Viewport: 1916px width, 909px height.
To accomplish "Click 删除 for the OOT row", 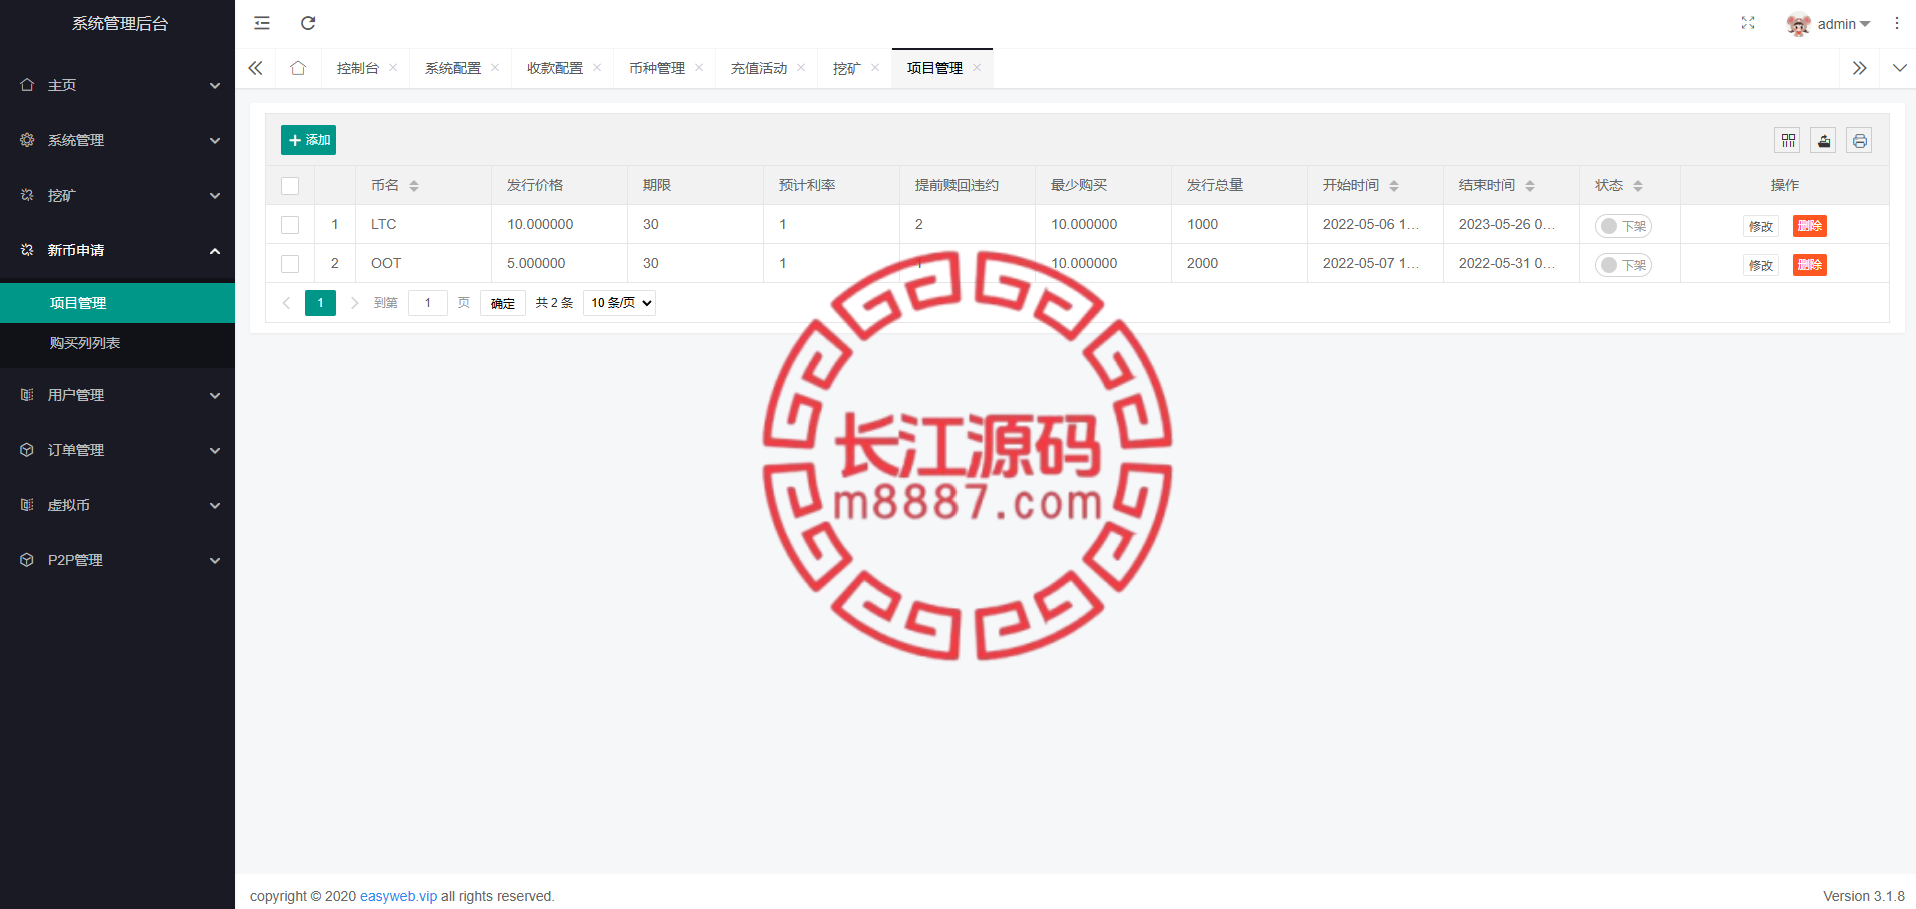I will tap(1810, 265).
